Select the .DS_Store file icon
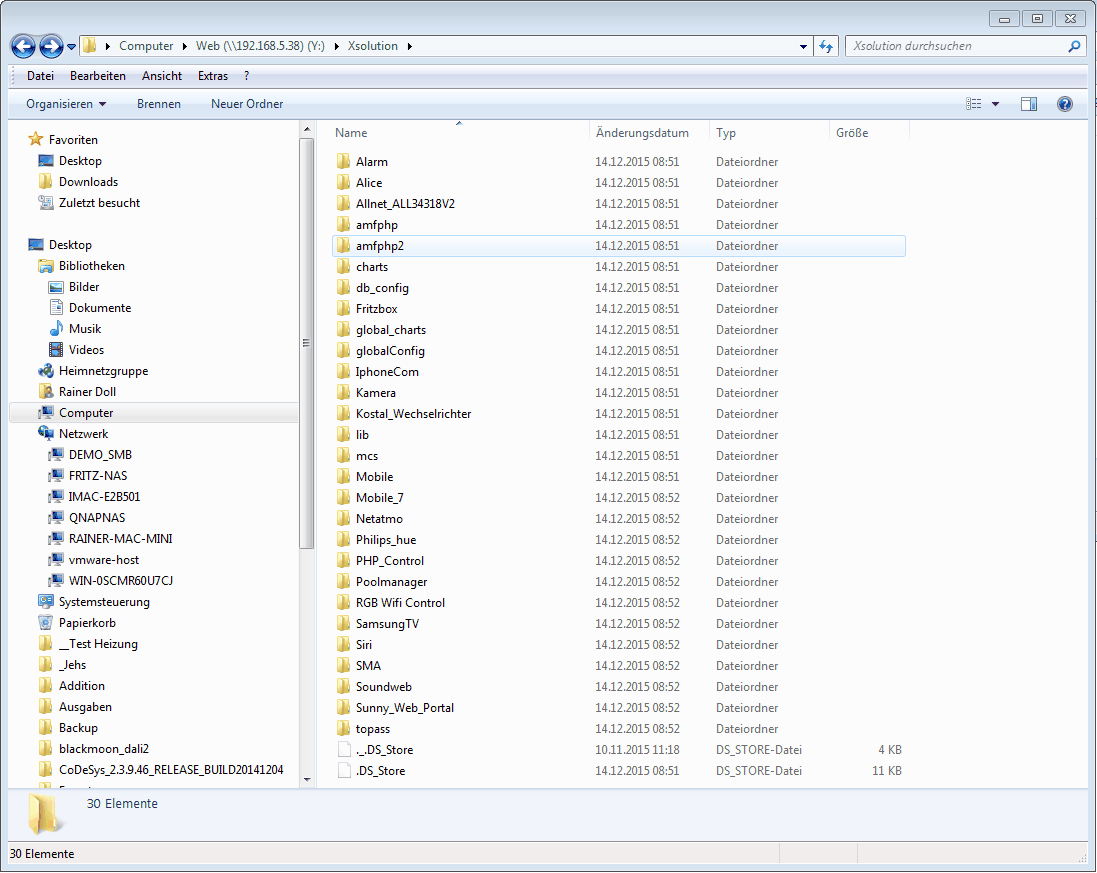The width and height of the screenshot is (1097, 873). point(344,771)
